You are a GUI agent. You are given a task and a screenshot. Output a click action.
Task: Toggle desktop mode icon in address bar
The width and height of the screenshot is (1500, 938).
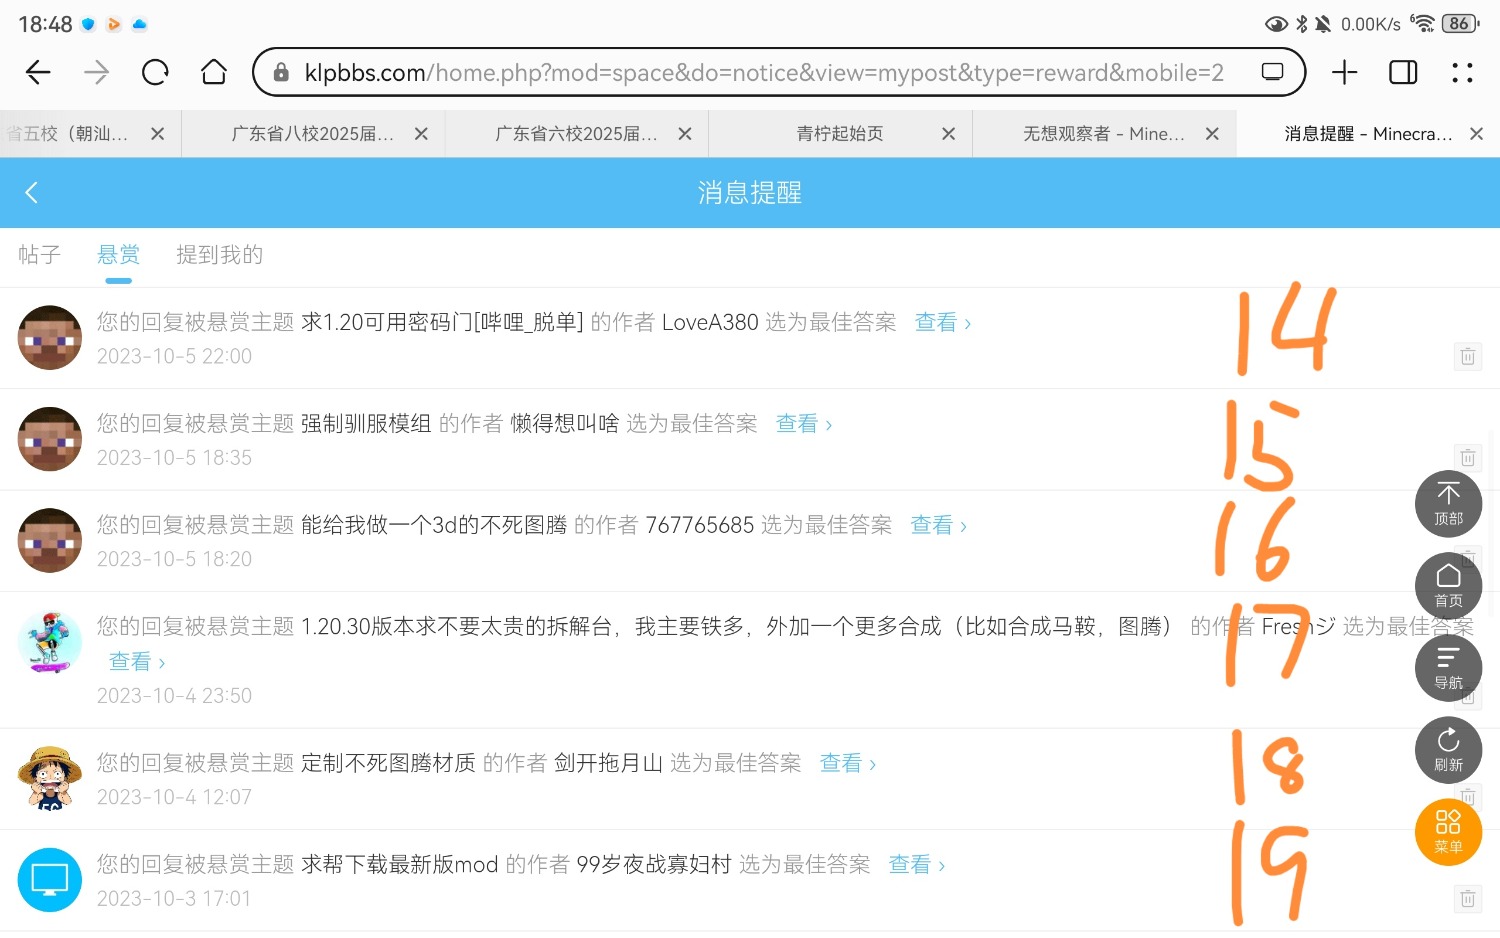tap(1272, 72)
